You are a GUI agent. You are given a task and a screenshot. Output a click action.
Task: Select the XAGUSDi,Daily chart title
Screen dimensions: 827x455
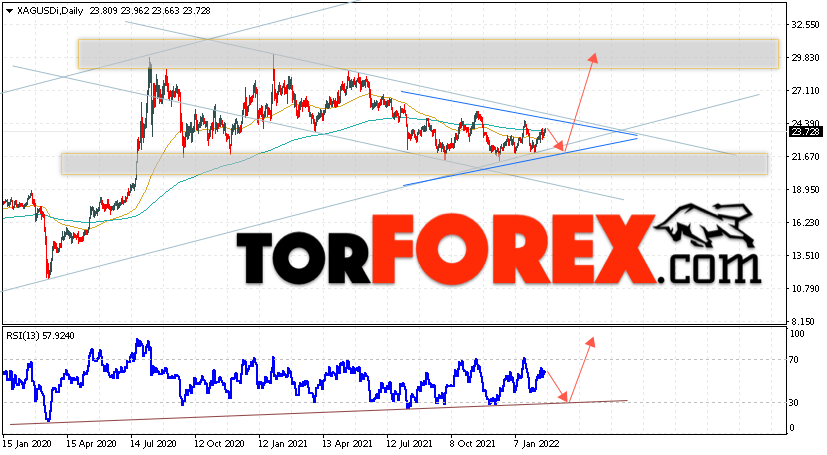point(50,11)
